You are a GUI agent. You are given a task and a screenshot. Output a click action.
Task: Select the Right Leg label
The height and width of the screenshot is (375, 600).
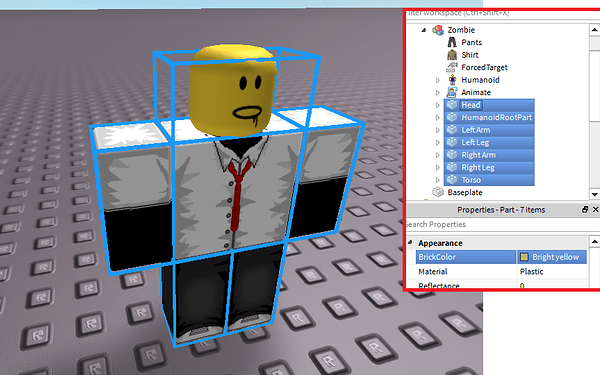point(478,168)
